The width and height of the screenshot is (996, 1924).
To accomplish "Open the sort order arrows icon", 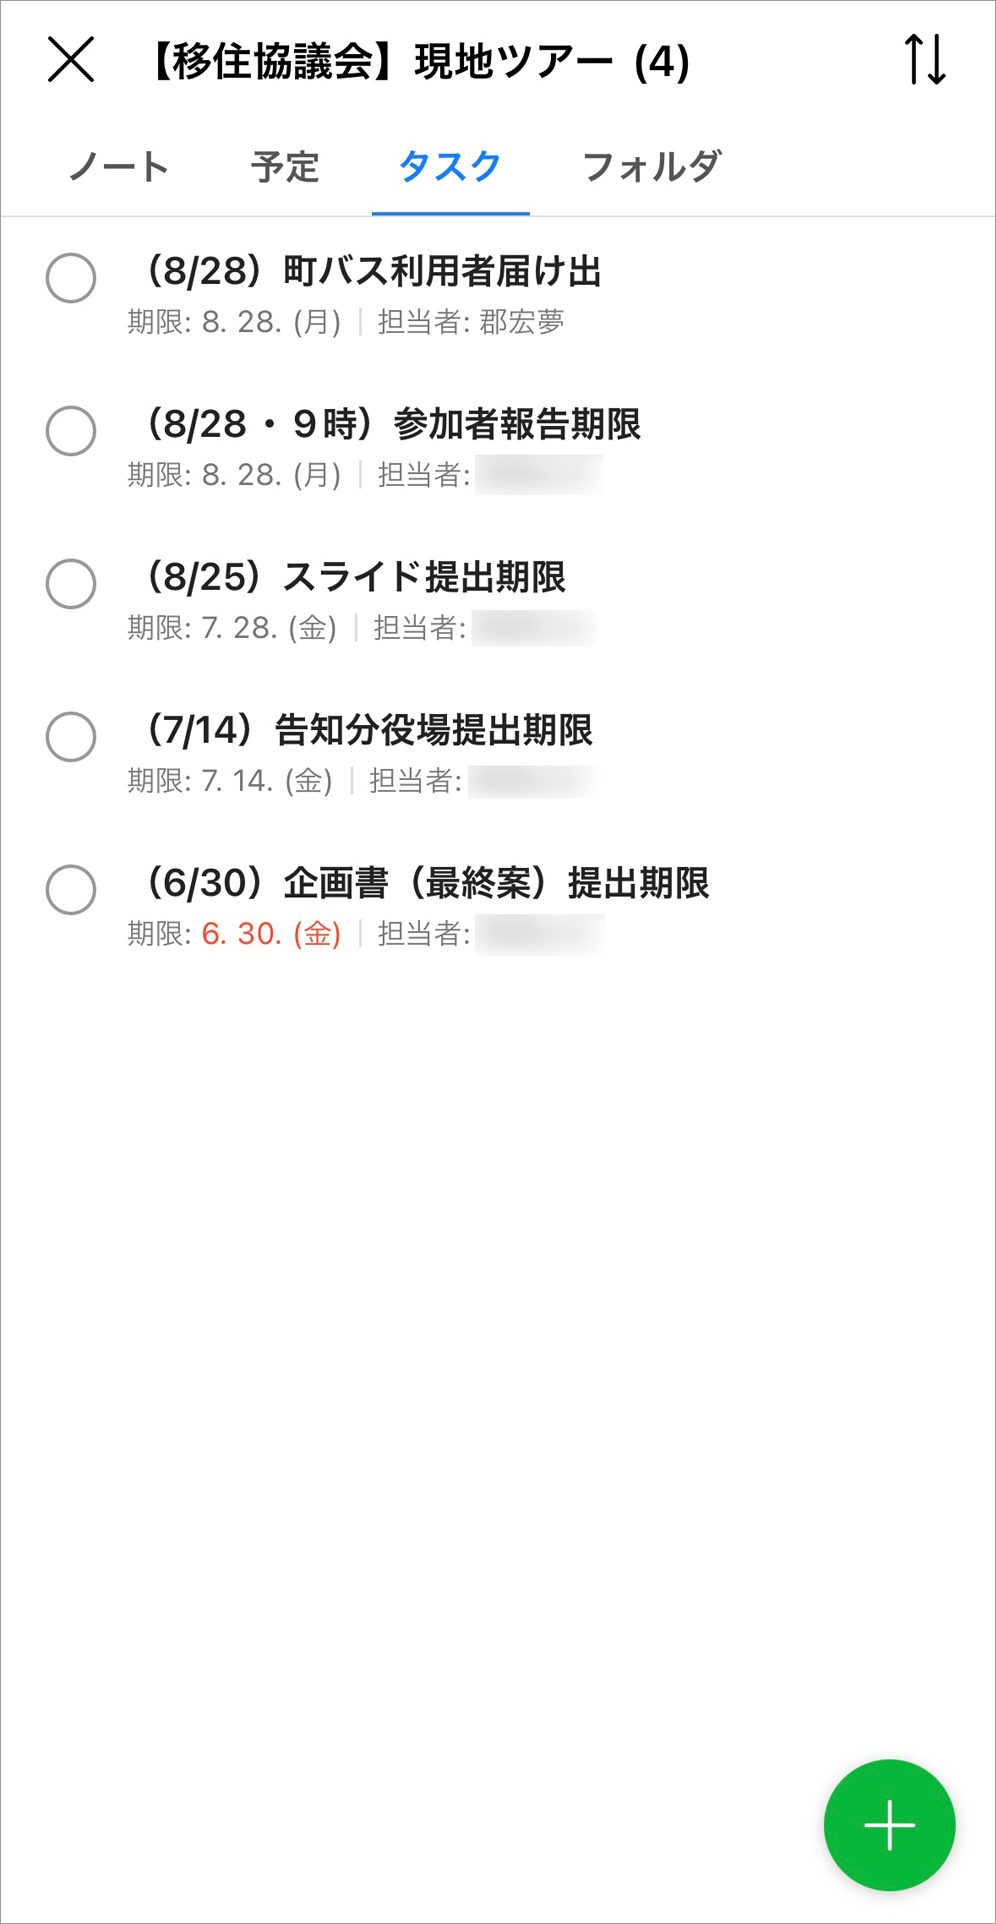I will pos(925,60).
